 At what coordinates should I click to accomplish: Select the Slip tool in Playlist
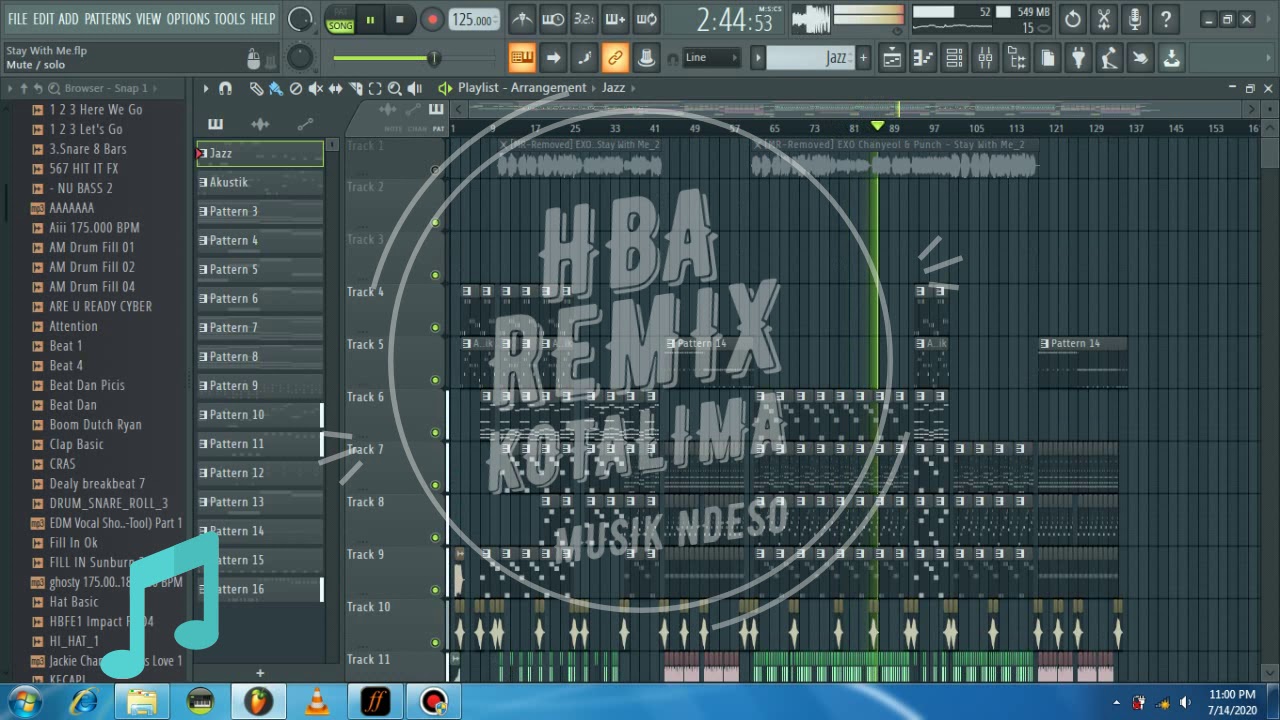tap(336, 88)
